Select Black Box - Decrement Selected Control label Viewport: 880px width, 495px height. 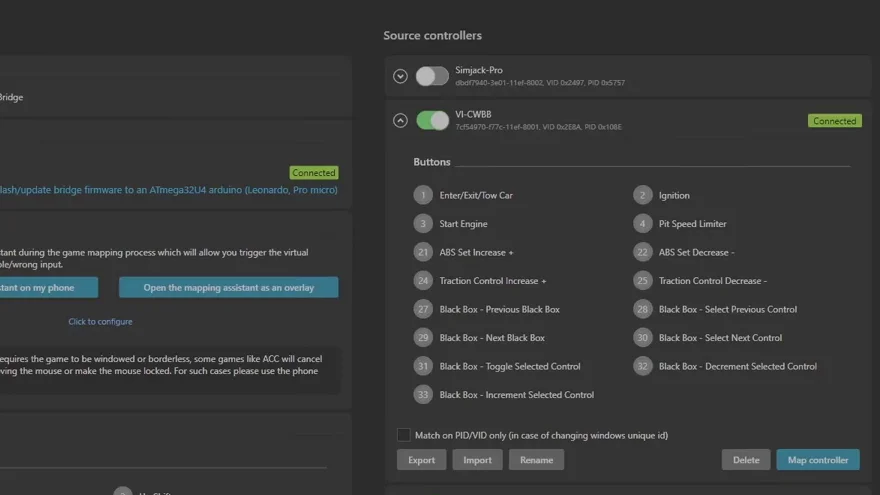click(x=738, y=366)
